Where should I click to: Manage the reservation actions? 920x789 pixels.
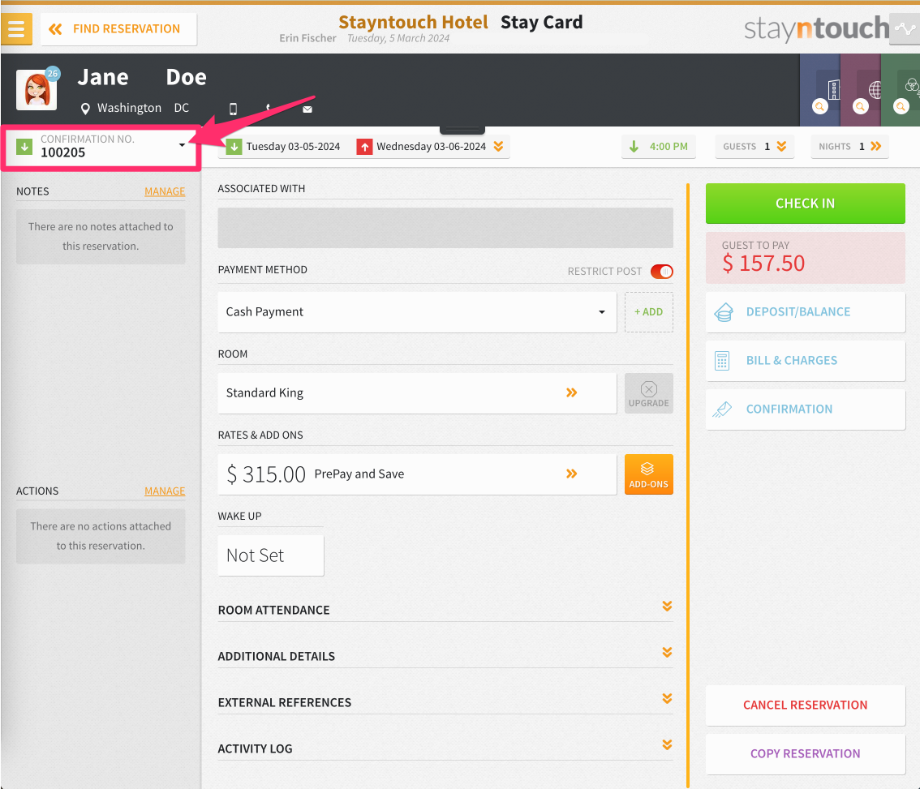click(x=164, y=491)
